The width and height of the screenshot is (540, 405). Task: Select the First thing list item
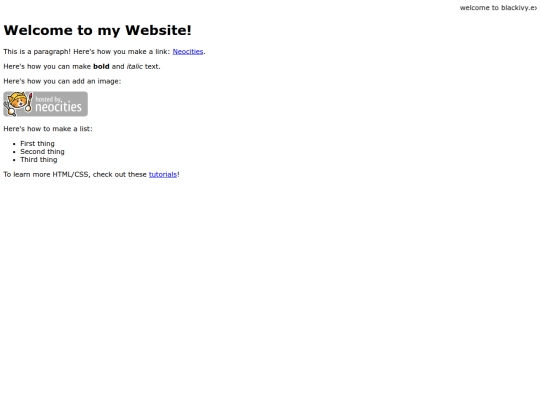coord(37,144)
